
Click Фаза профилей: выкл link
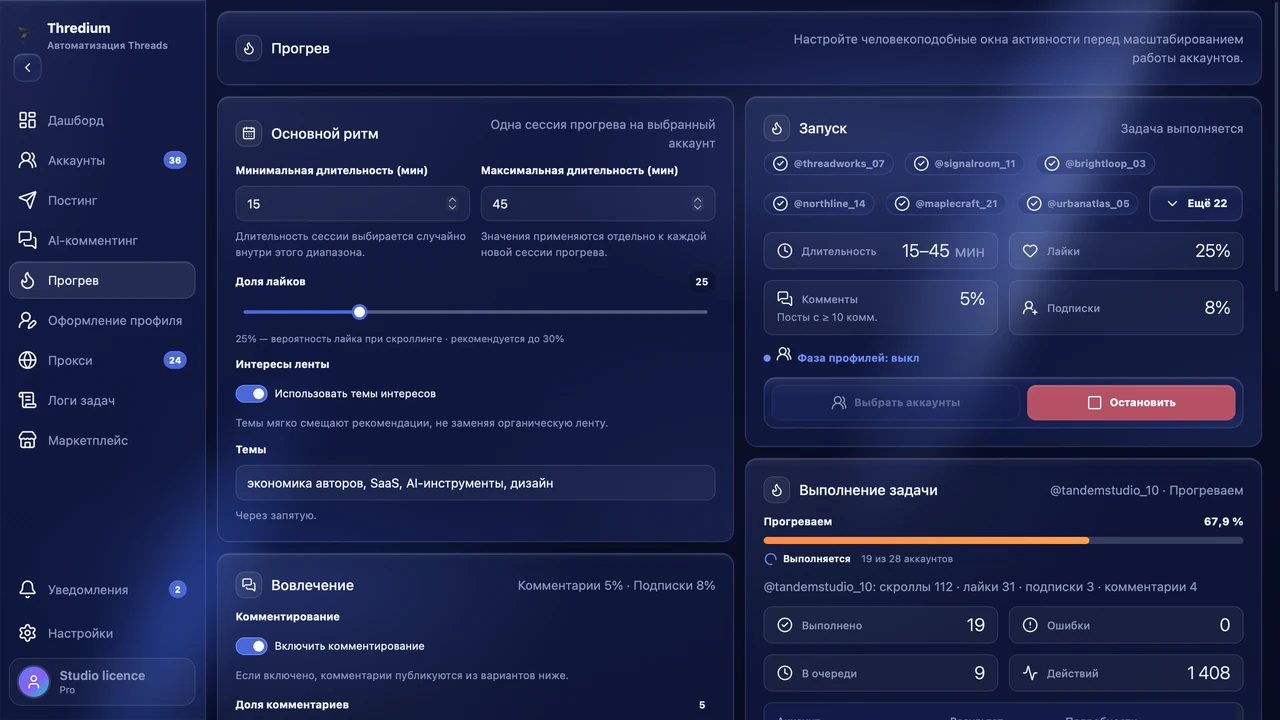click(x=858, y=358)
